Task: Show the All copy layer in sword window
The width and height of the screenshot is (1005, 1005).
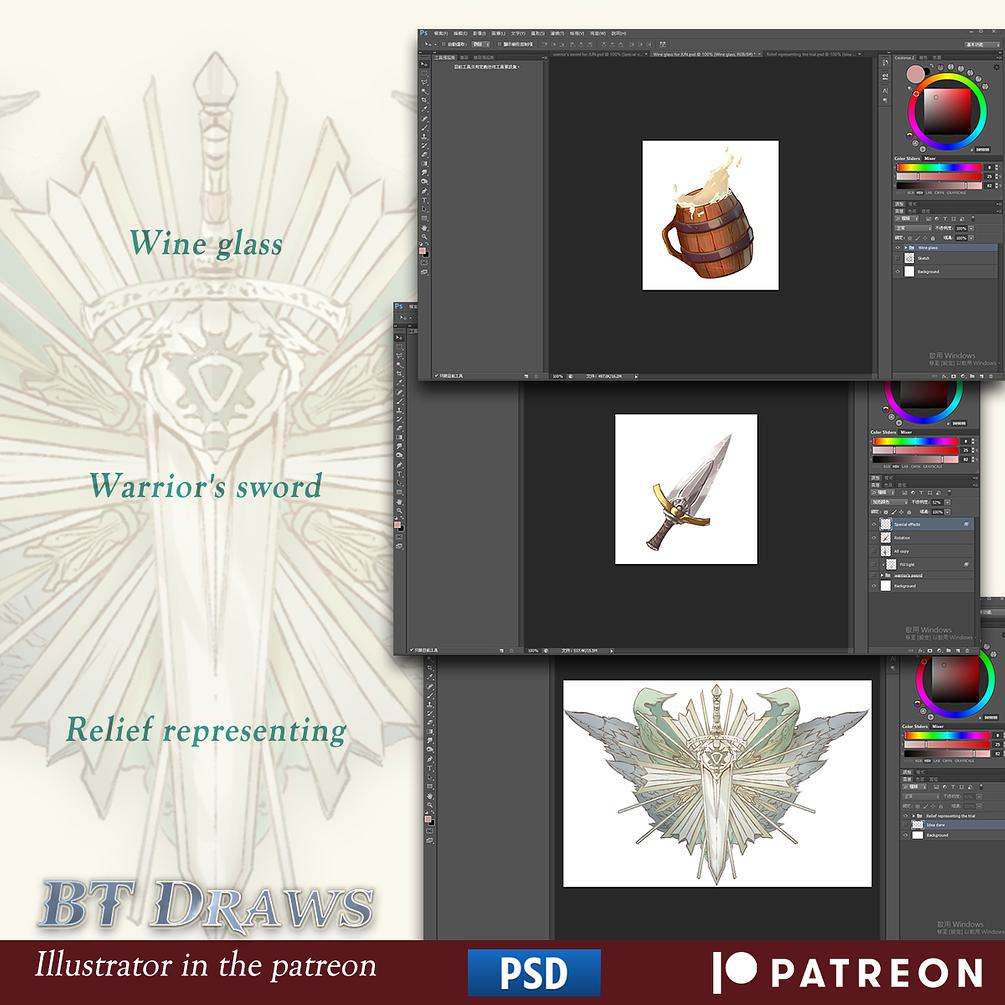Action: [874, 551]
